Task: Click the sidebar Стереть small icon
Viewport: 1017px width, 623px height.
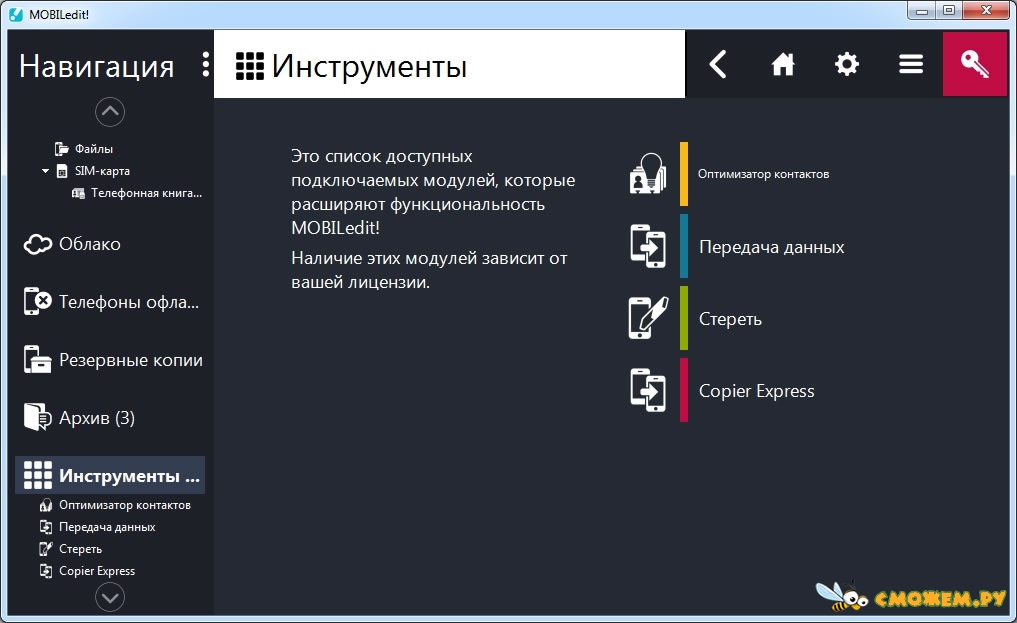Action: pos(45,549)
